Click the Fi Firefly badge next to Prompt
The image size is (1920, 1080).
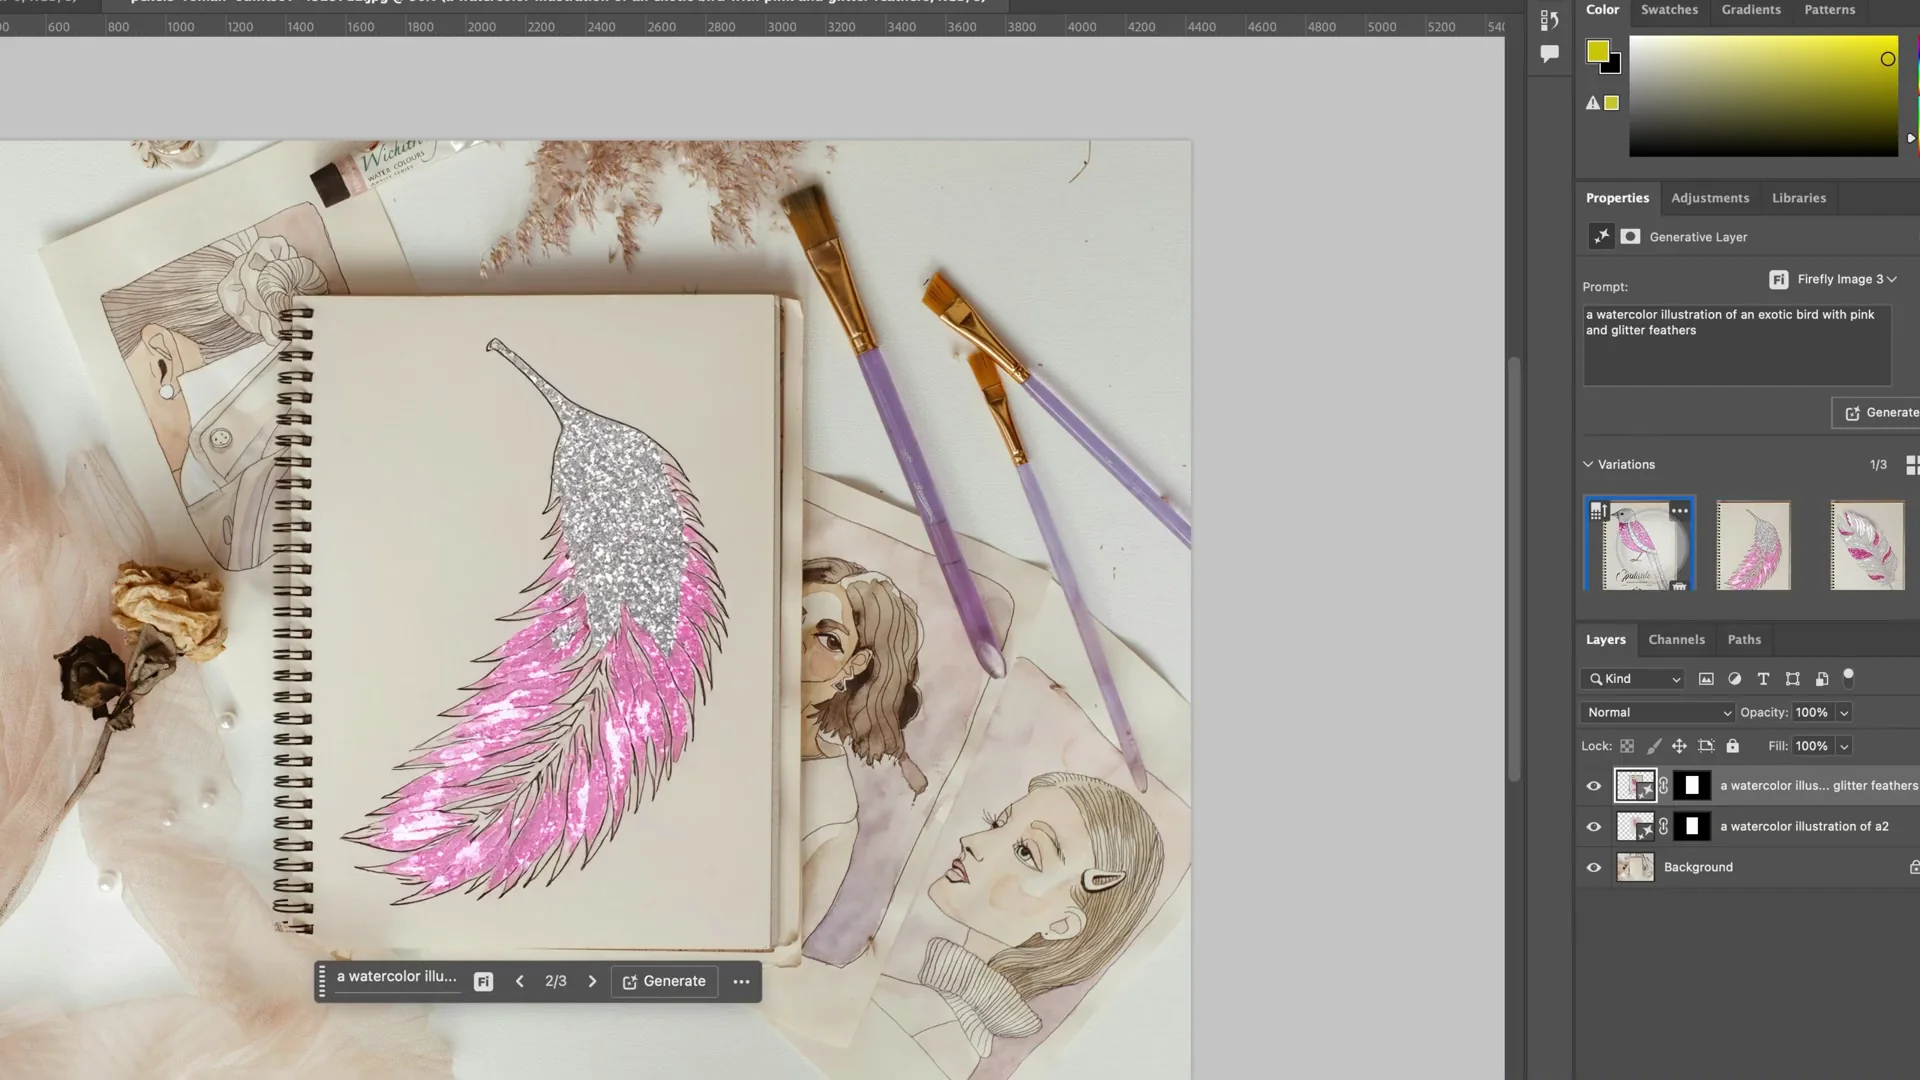[1778, 280]
